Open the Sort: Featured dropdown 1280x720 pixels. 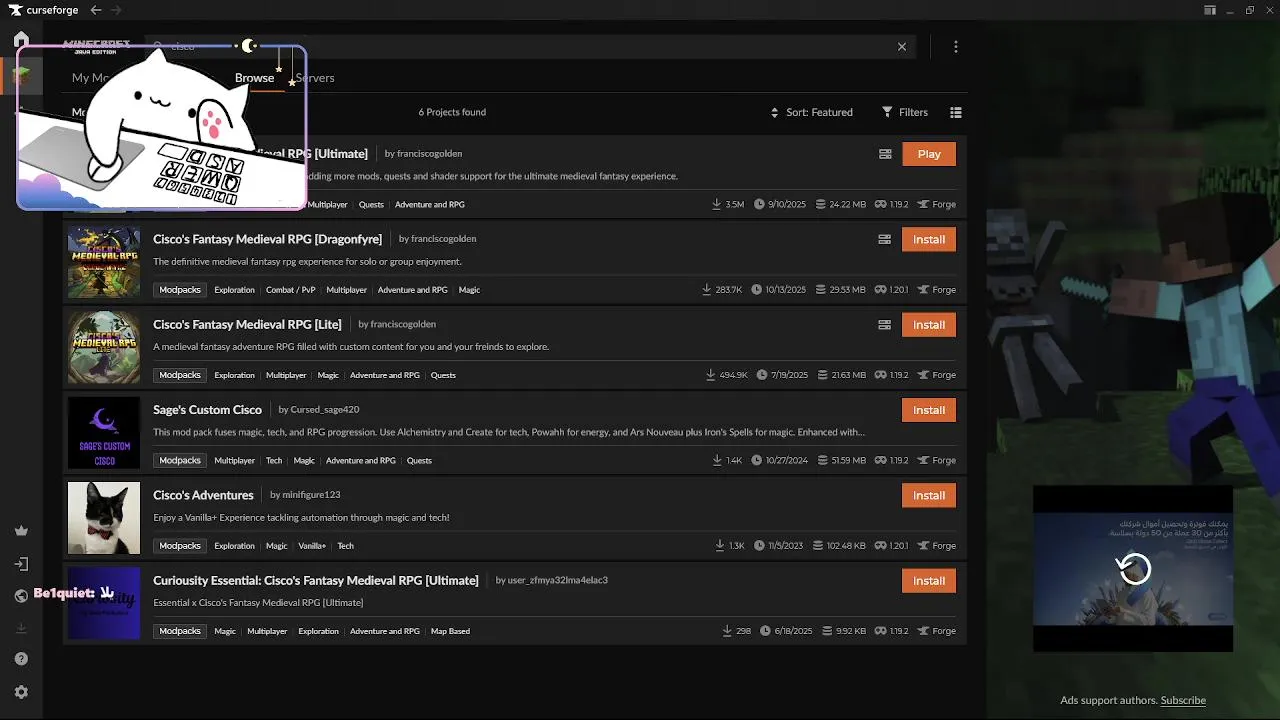811,112
